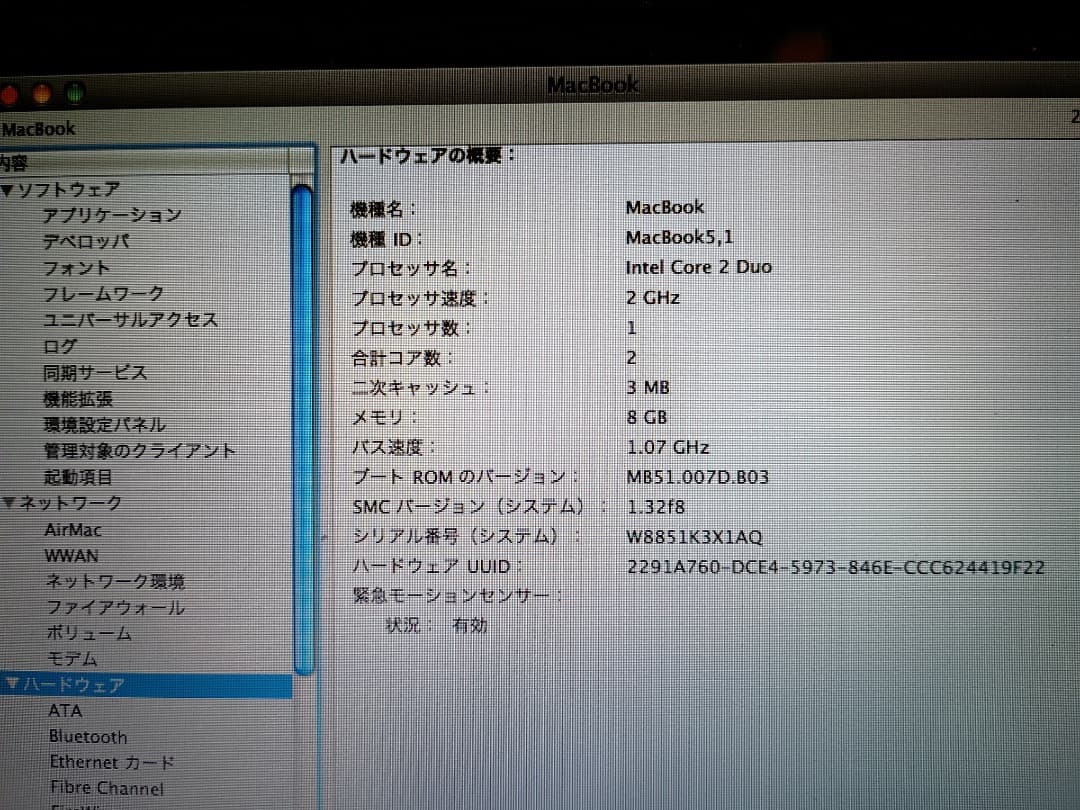The image size is (1080, 810).
Task: Select 管理対象のクライアント entry
Action: click(140, 451)
